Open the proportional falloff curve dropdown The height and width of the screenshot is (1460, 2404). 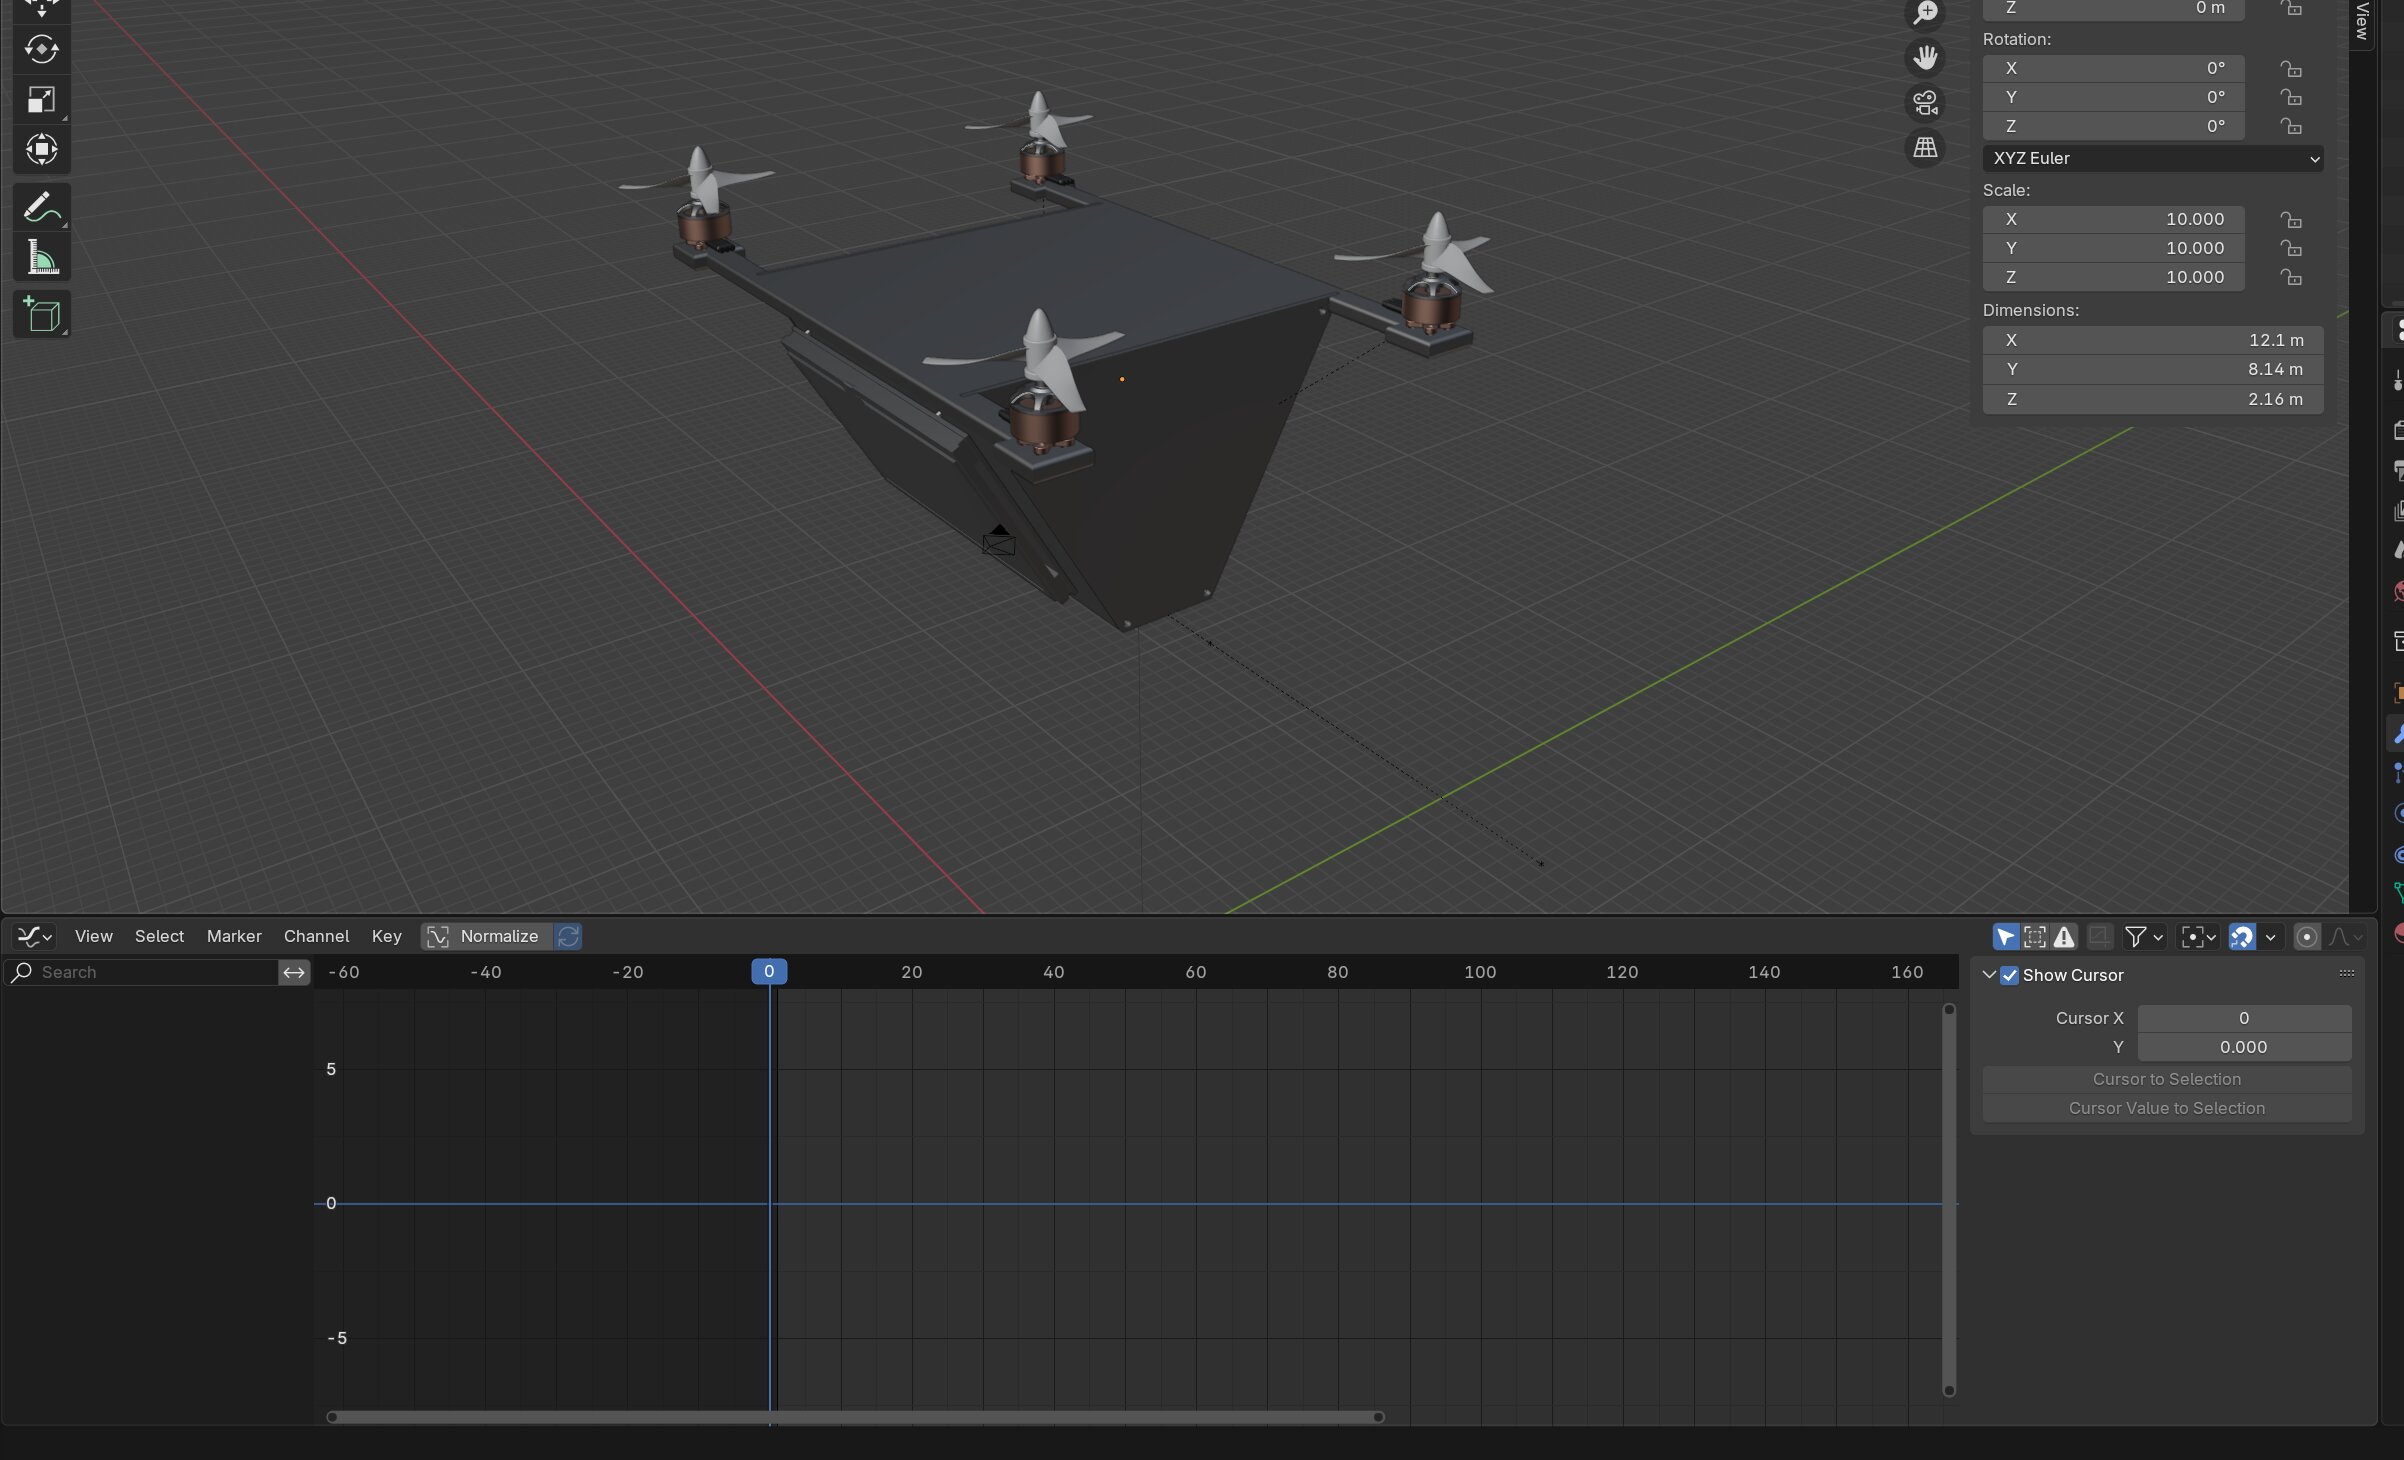point(2344,936)
